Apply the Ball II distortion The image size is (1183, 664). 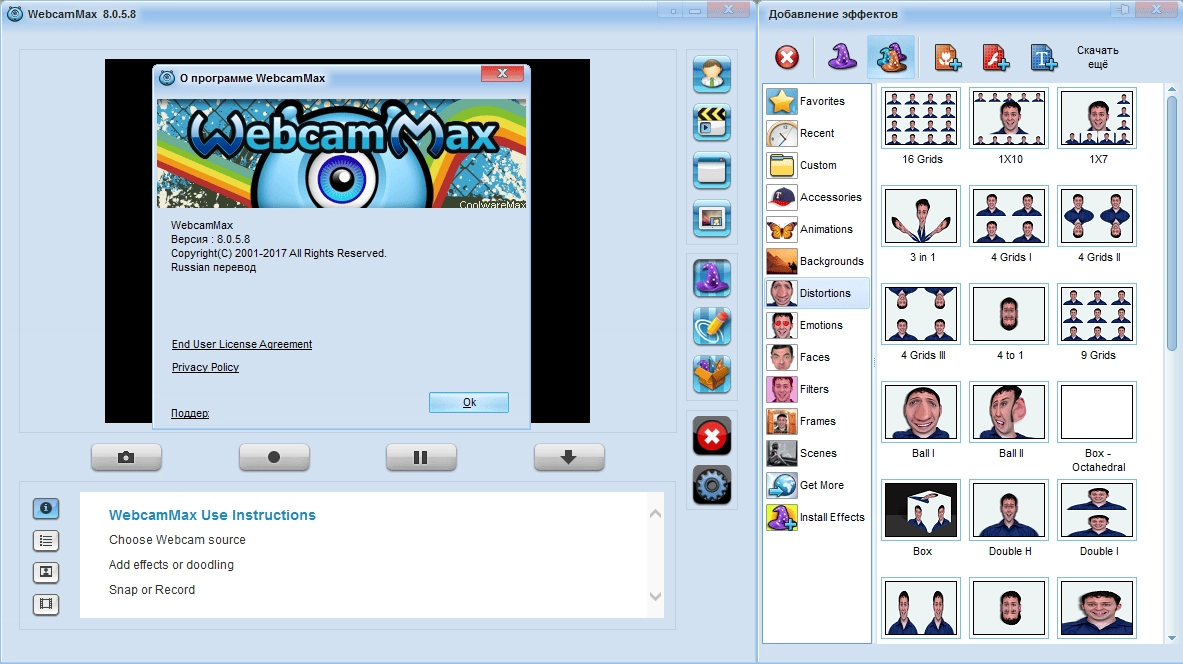point(1009,413)
